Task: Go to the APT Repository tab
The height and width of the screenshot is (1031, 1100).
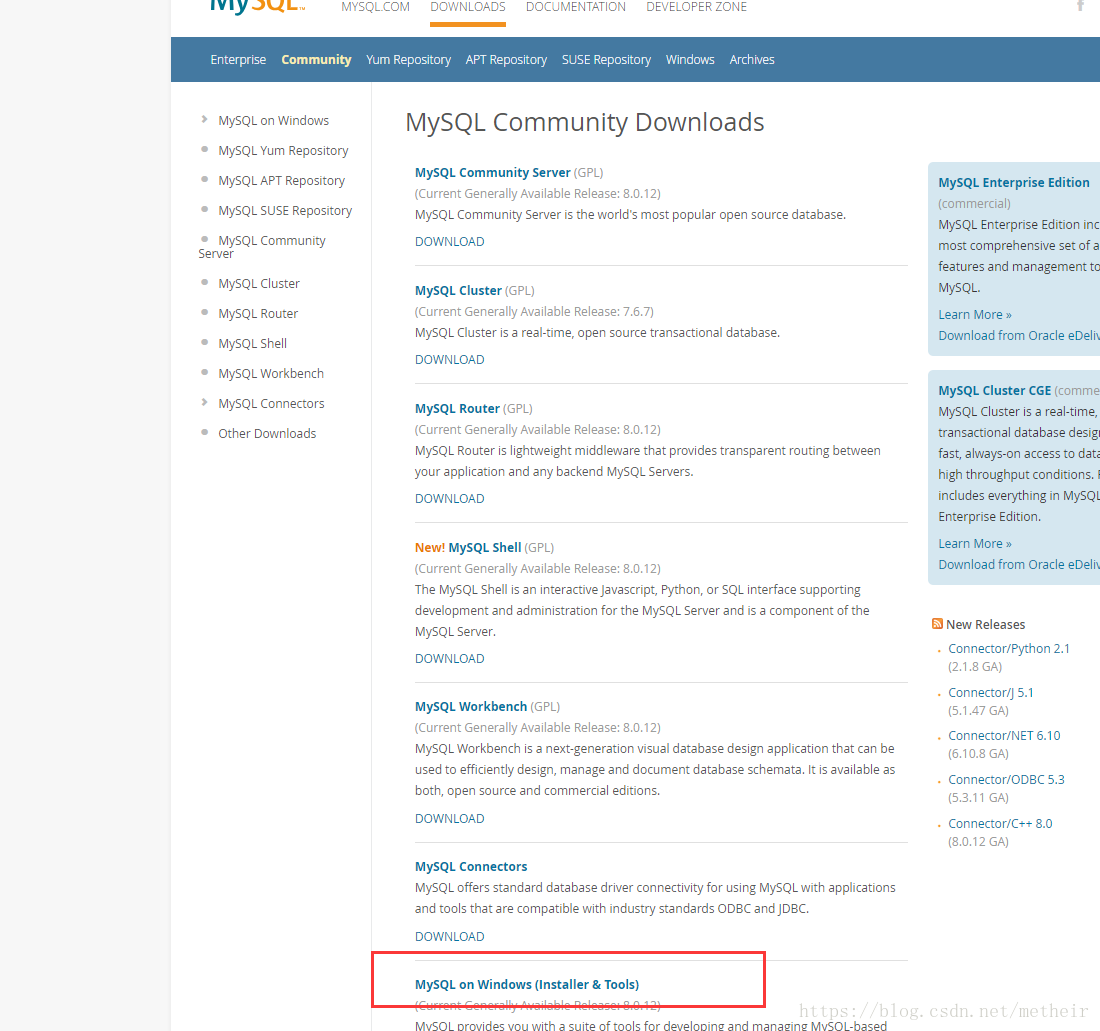Action: (506, 60)
